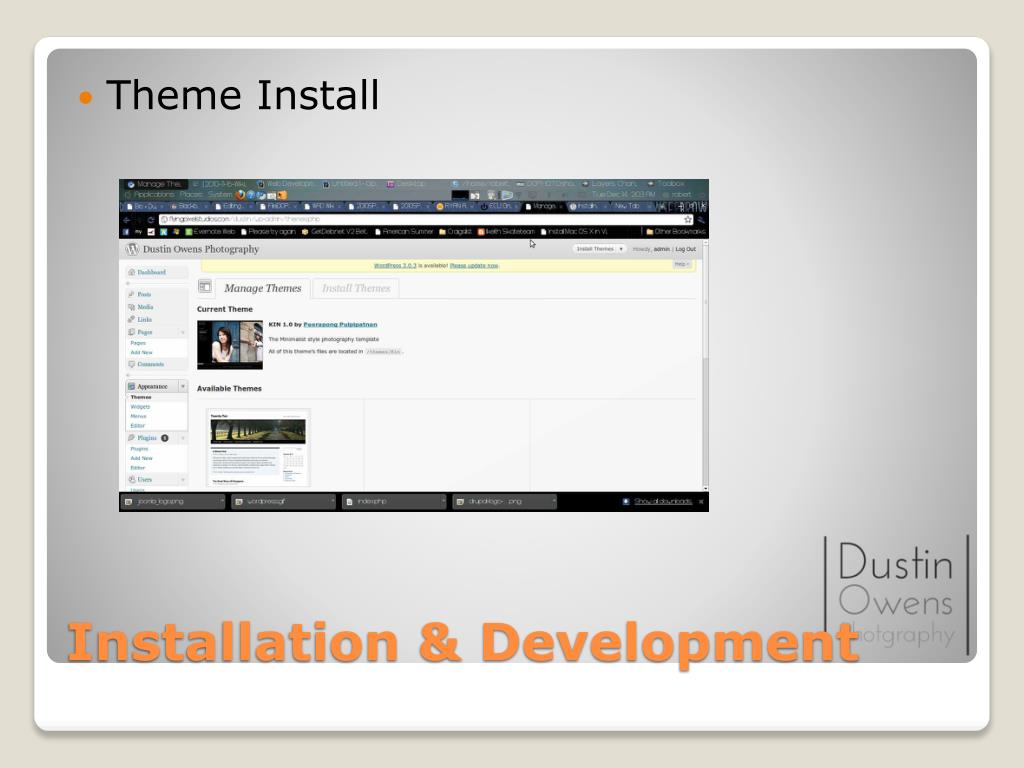The height and width of the screenshot is (768, 1024).
Task: Select the Manage browser tab
Action: pos(544,206)
